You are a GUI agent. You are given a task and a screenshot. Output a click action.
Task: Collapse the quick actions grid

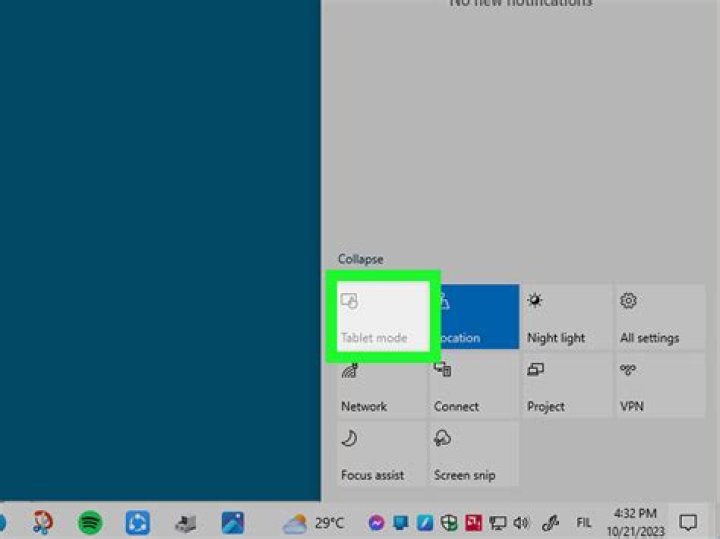point(360,259)
